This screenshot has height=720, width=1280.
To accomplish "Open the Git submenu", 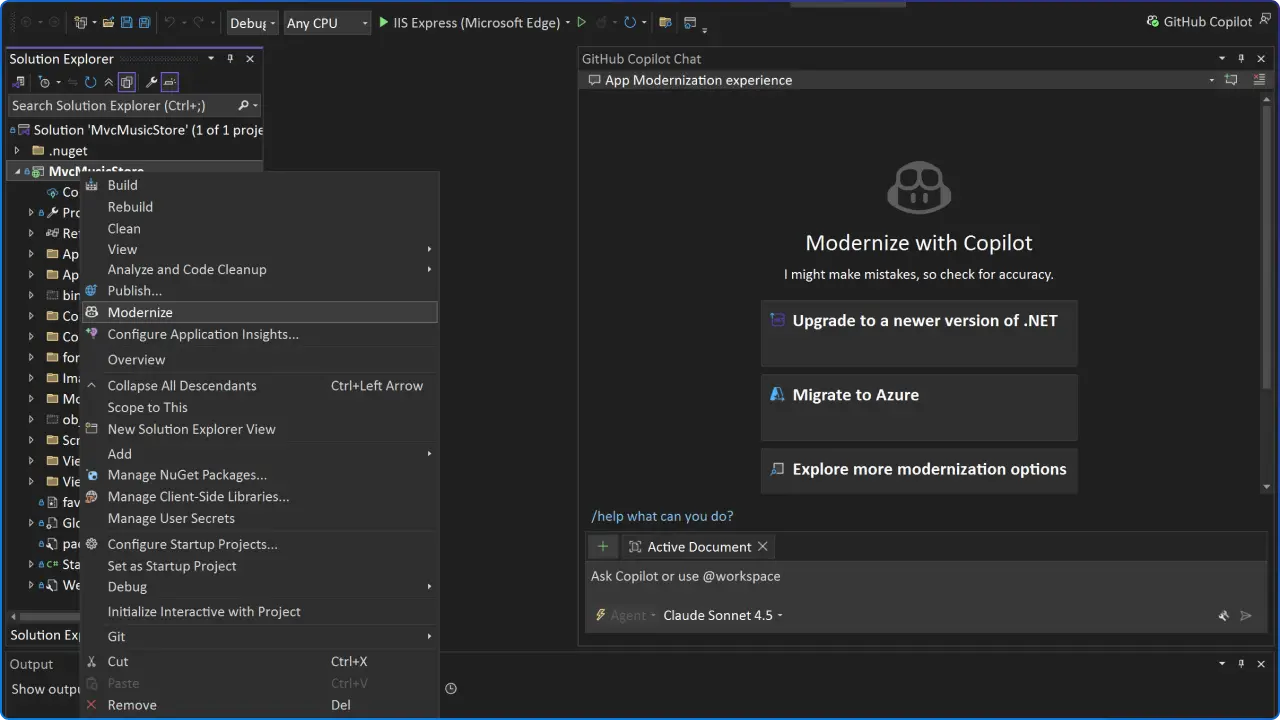I will pos(260,636).
